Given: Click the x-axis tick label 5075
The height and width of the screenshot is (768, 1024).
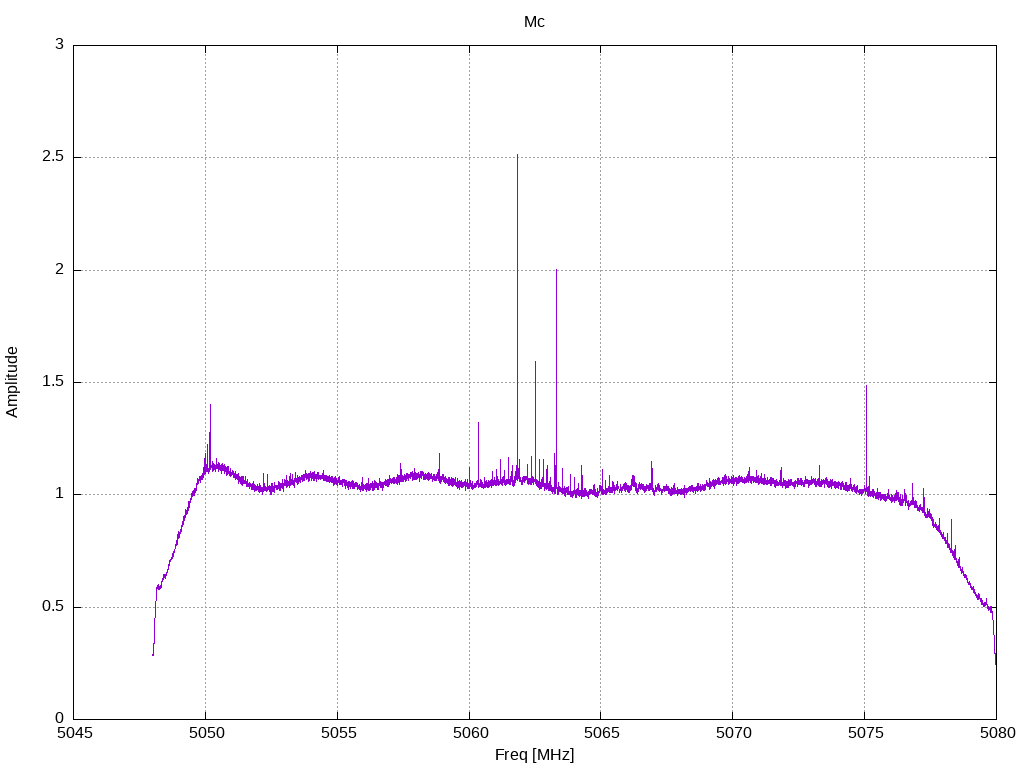Looking at the screenshot, I should pyautogui.click(x=865, y=733).
